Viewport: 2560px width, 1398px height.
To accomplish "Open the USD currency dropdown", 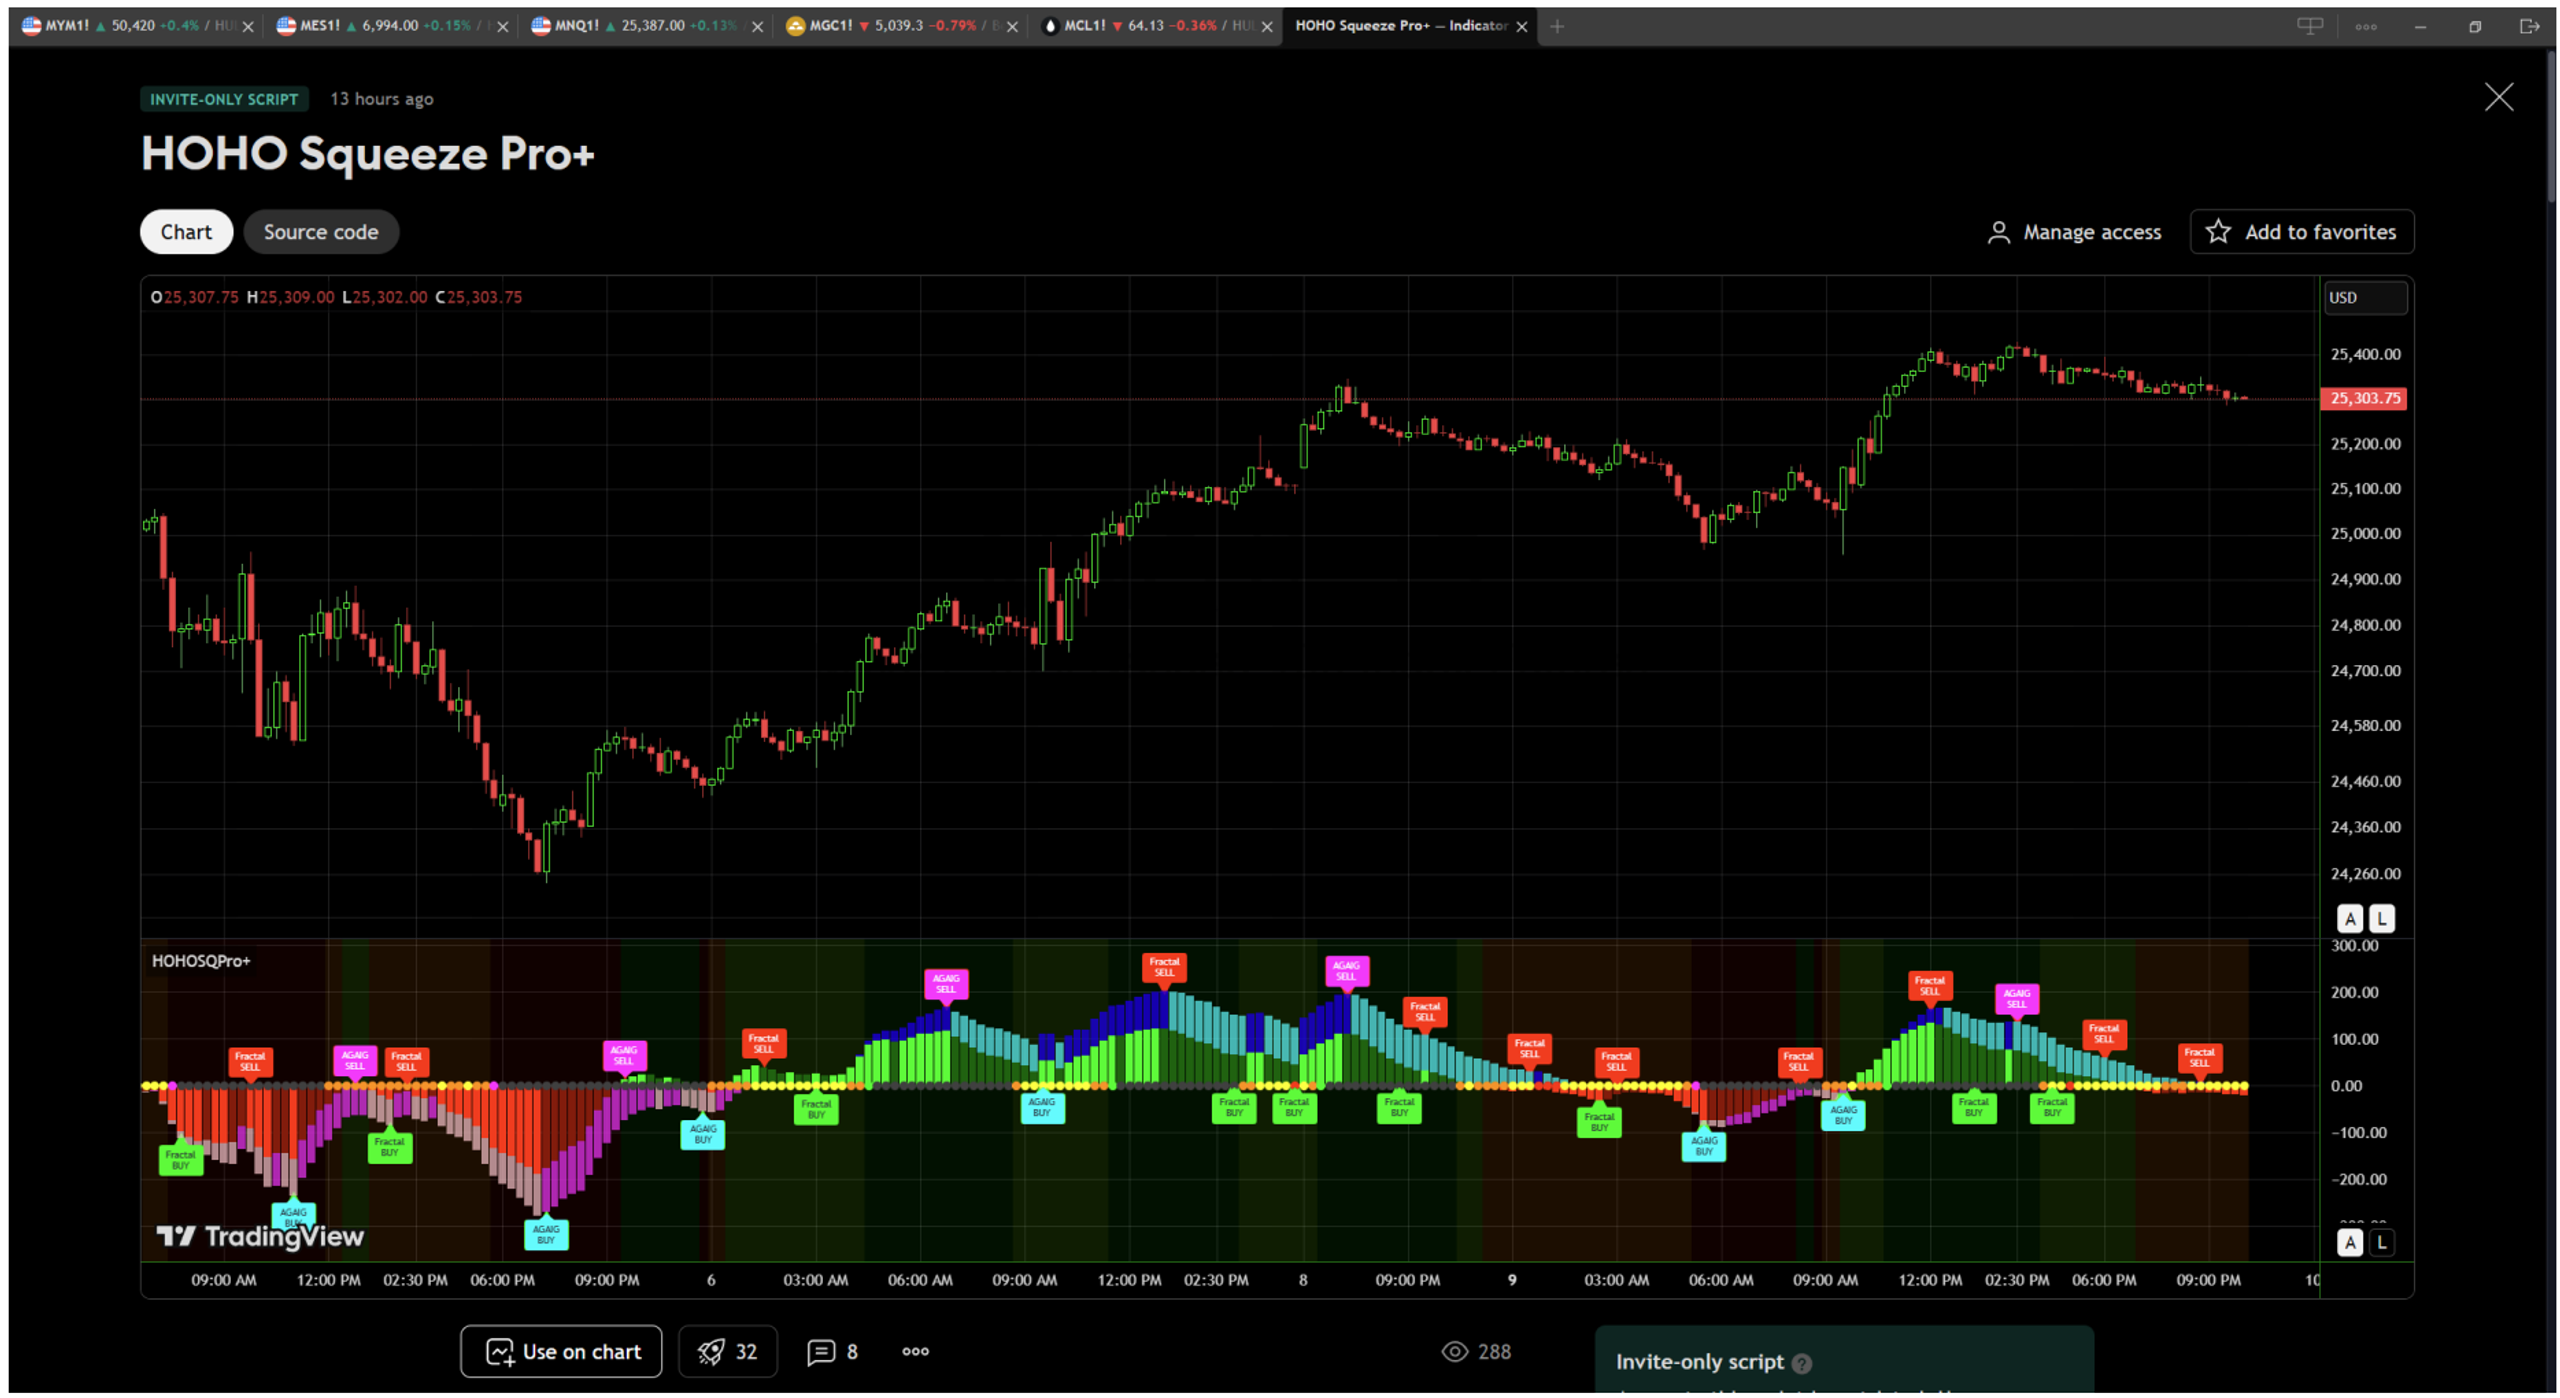I will [x=2364, y=298].
